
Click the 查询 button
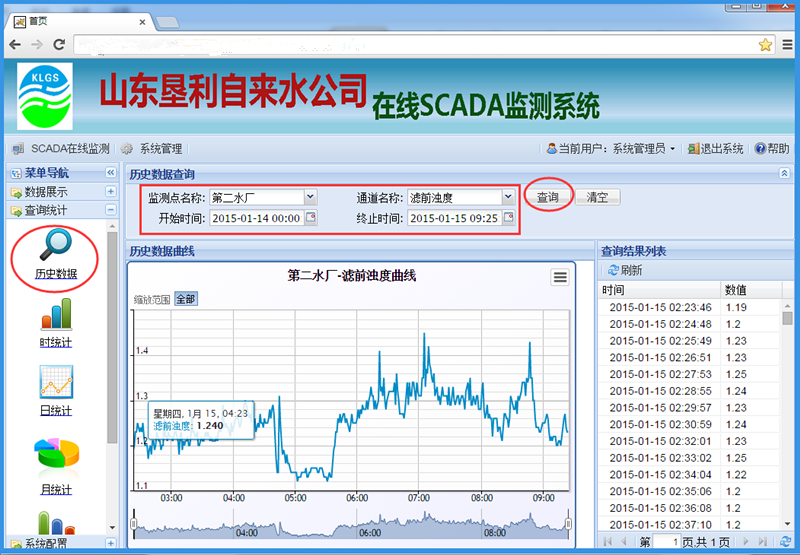pyautogui.click(x=547, y=197)
